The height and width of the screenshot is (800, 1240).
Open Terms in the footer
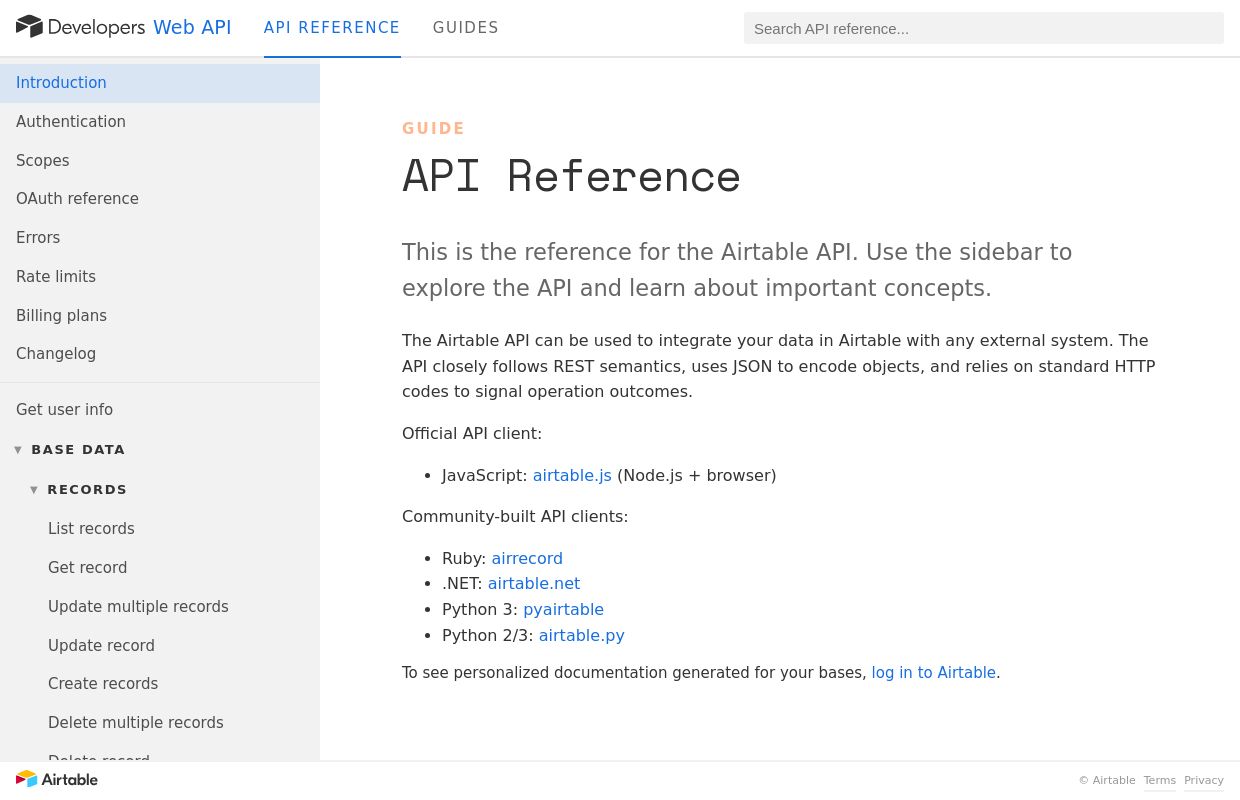click(x=1160, y=781)
